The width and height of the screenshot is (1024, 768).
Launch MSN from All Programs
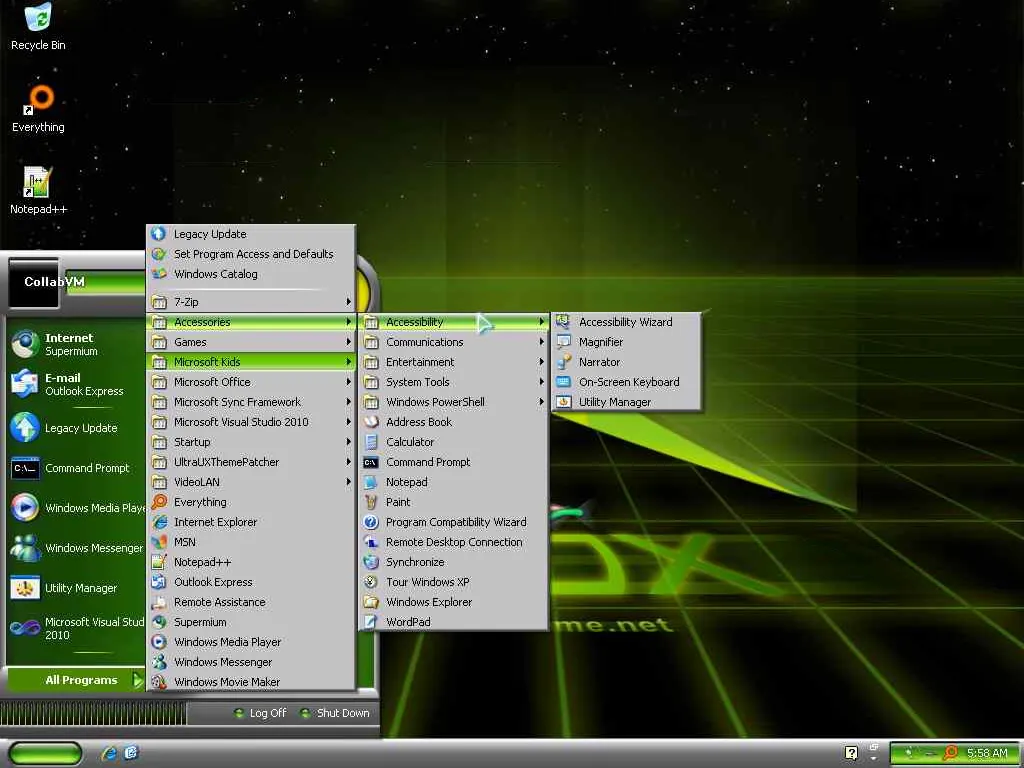pos(251,542)
